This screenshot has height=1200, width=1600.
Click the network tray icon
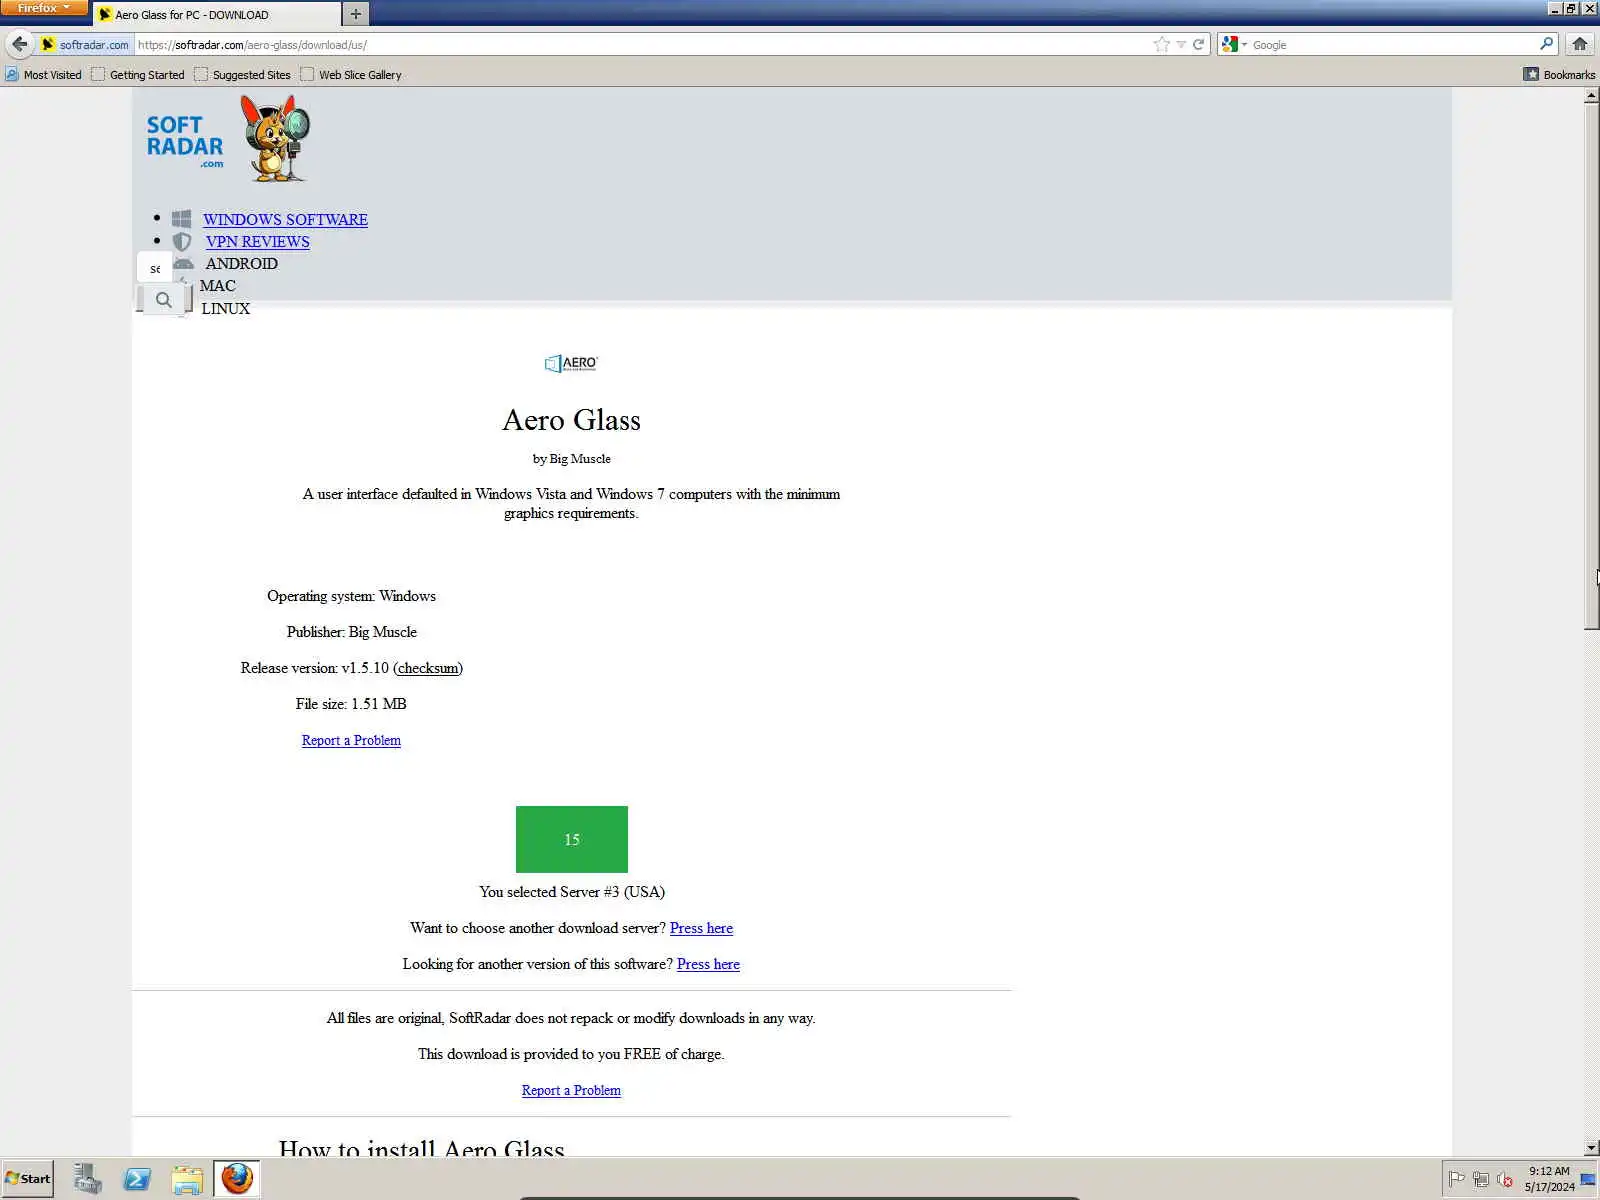[x=1481, y=1179]
